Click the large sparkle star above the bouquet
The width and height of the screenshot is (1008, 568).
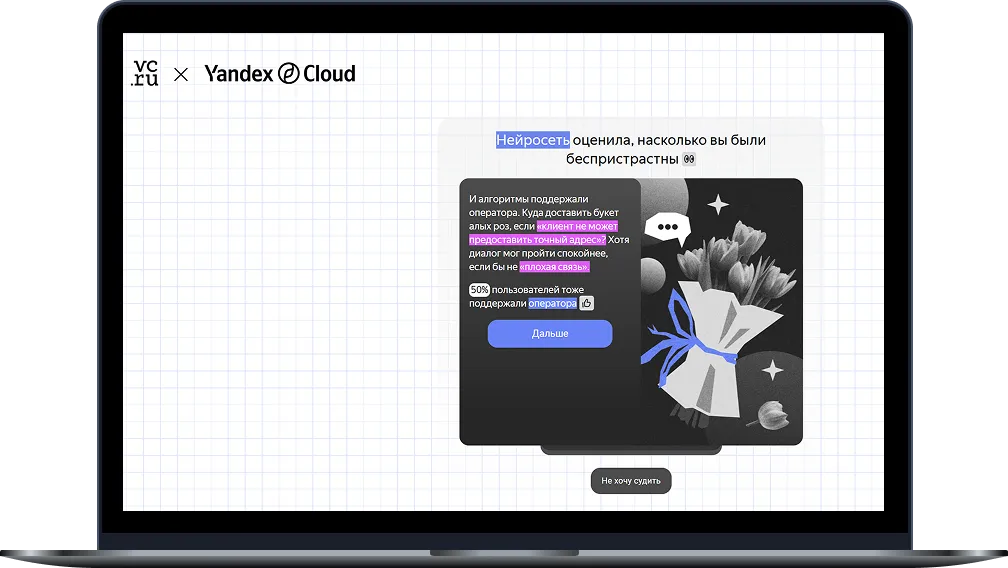(717, 205)
